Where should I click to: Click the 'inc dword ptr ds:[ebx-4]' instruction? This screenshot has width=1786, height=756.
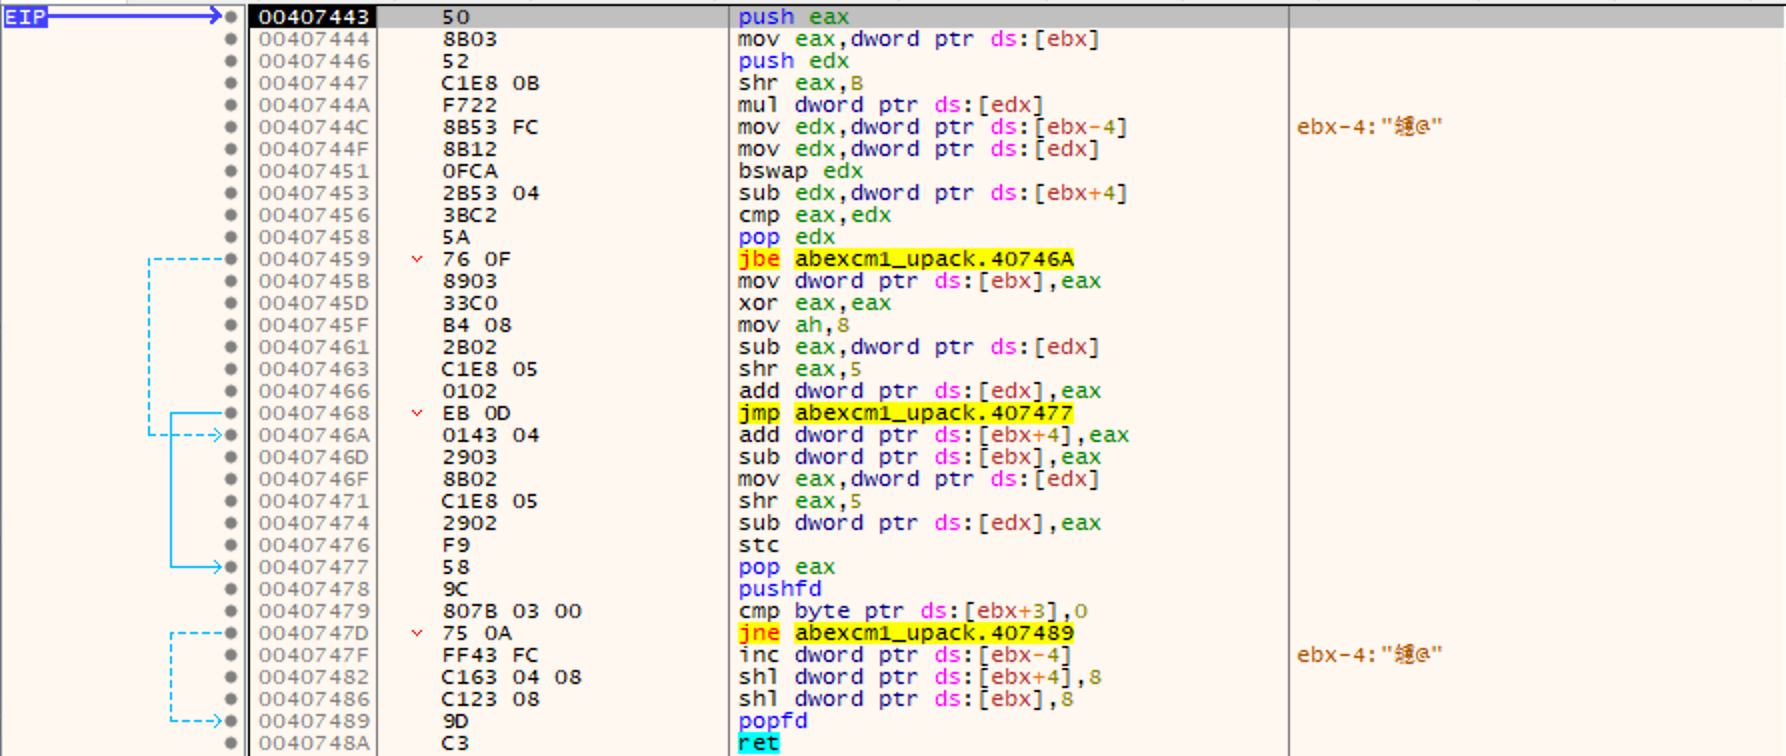(905, 655)
